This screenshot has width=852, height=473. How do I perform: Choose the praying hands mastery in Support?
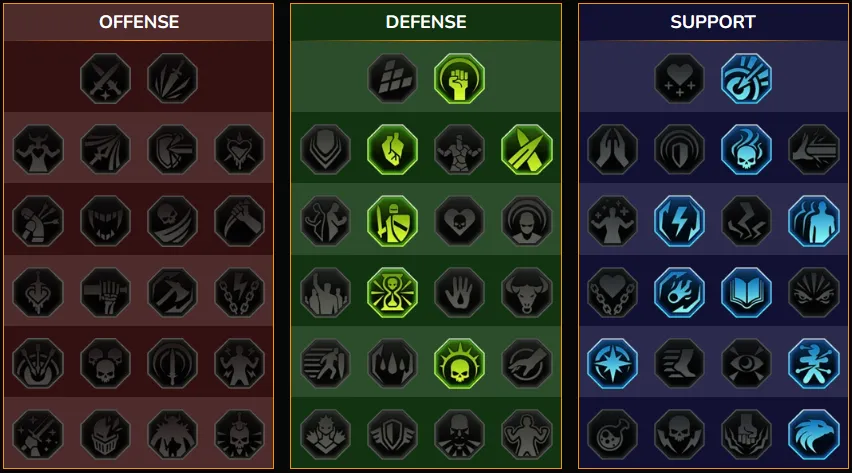click(612, 150)
